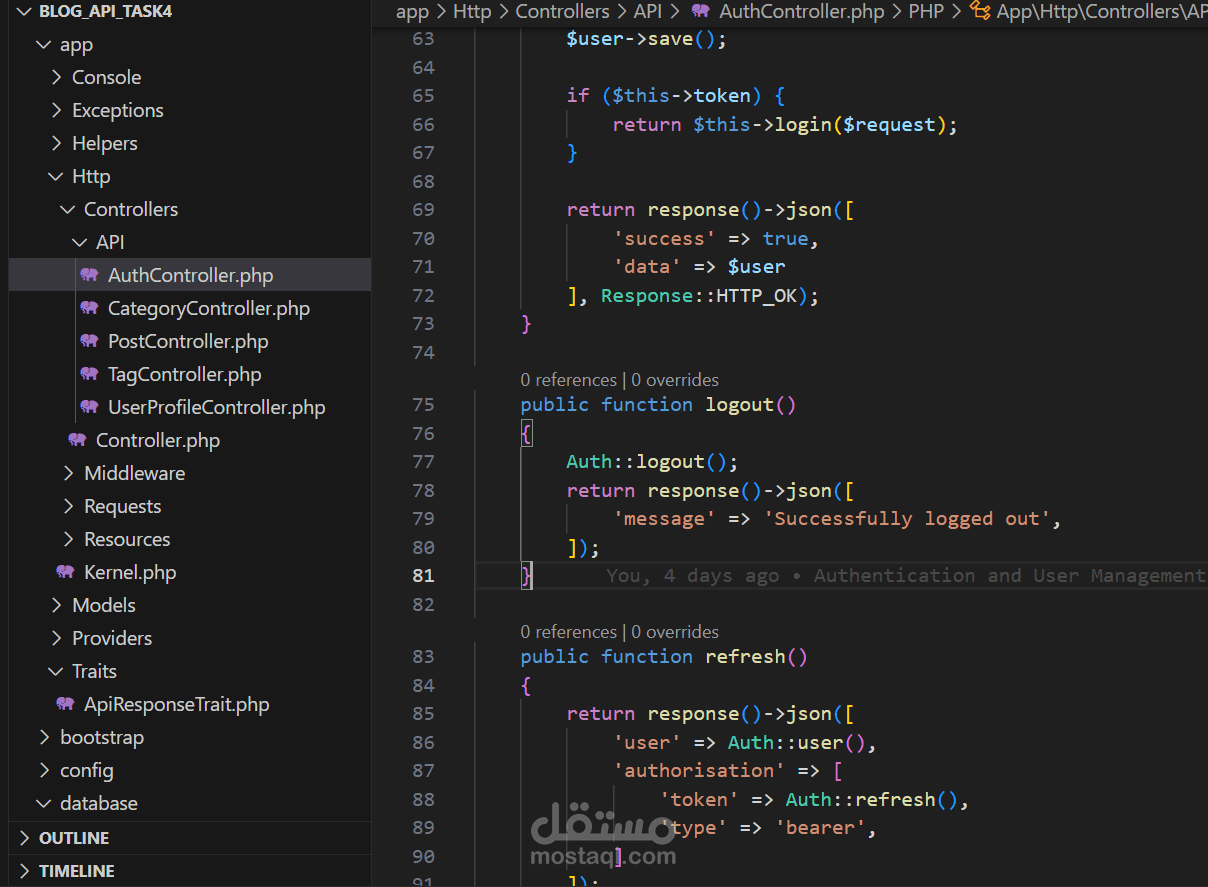Screen dimensions: 1208x887
Task: Click 'Auth::logout();' on line 77
Action: pos(652,461)
